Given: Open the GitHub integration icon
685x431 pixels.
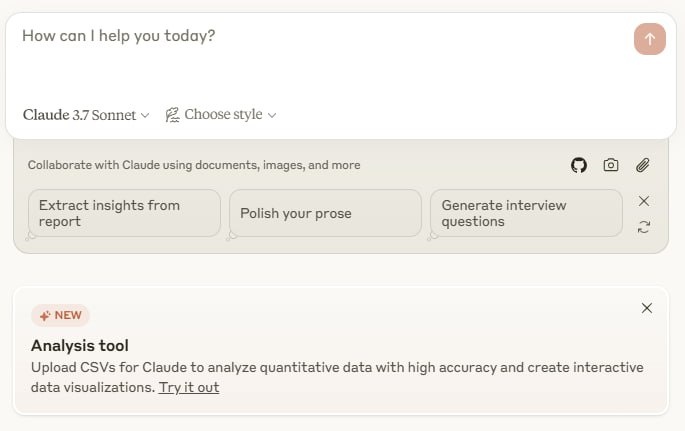Looking at the screenshot, I should tap(579, 165).
